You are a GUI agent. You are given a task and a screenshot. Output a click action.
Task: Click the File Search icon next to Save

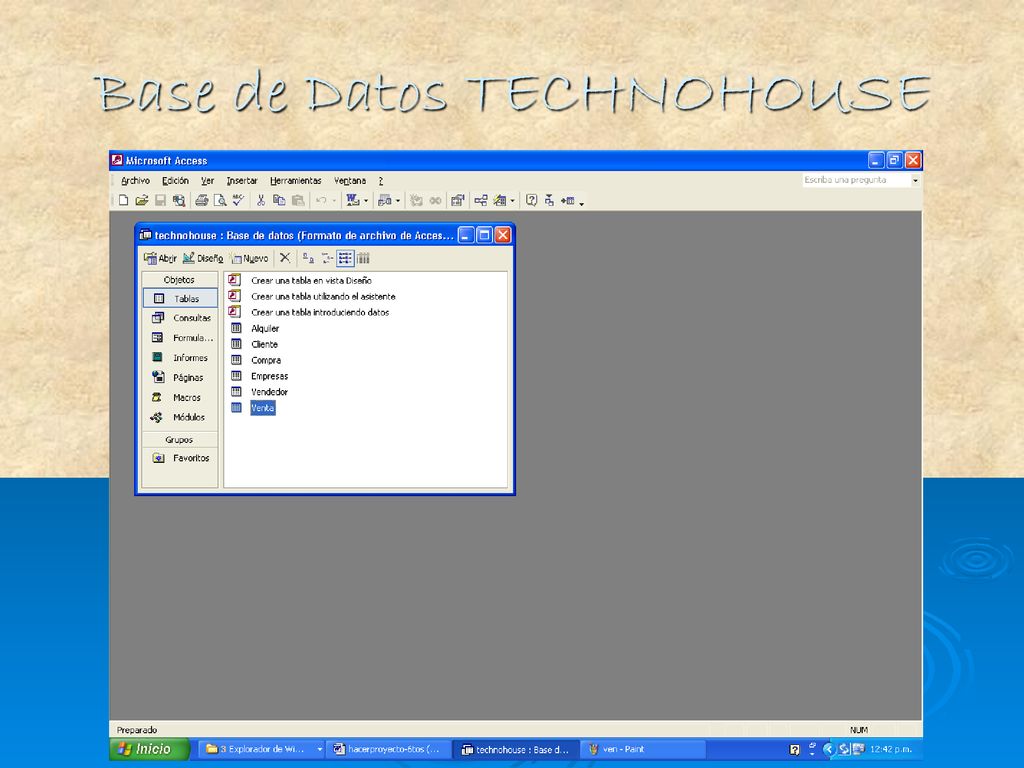(x=178, y=200)
